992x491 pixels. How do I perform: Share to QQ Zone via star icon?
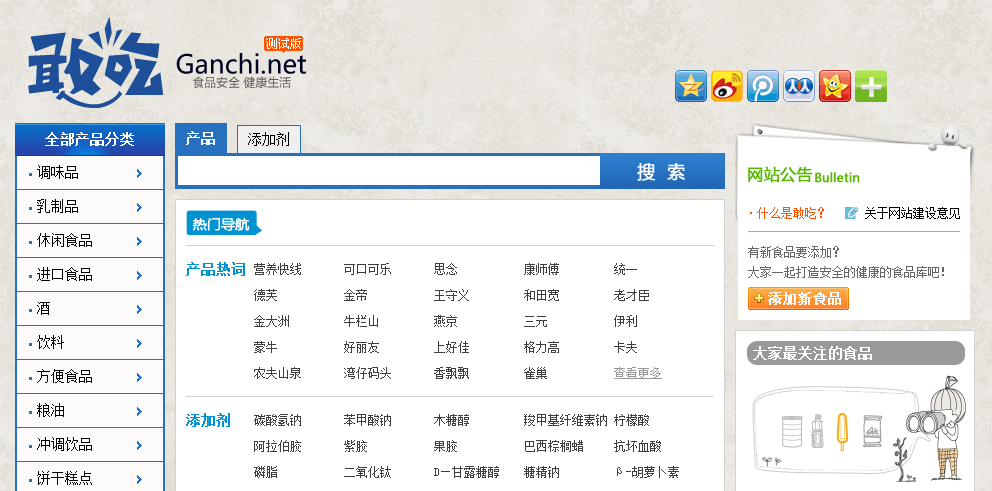point(691,86)
